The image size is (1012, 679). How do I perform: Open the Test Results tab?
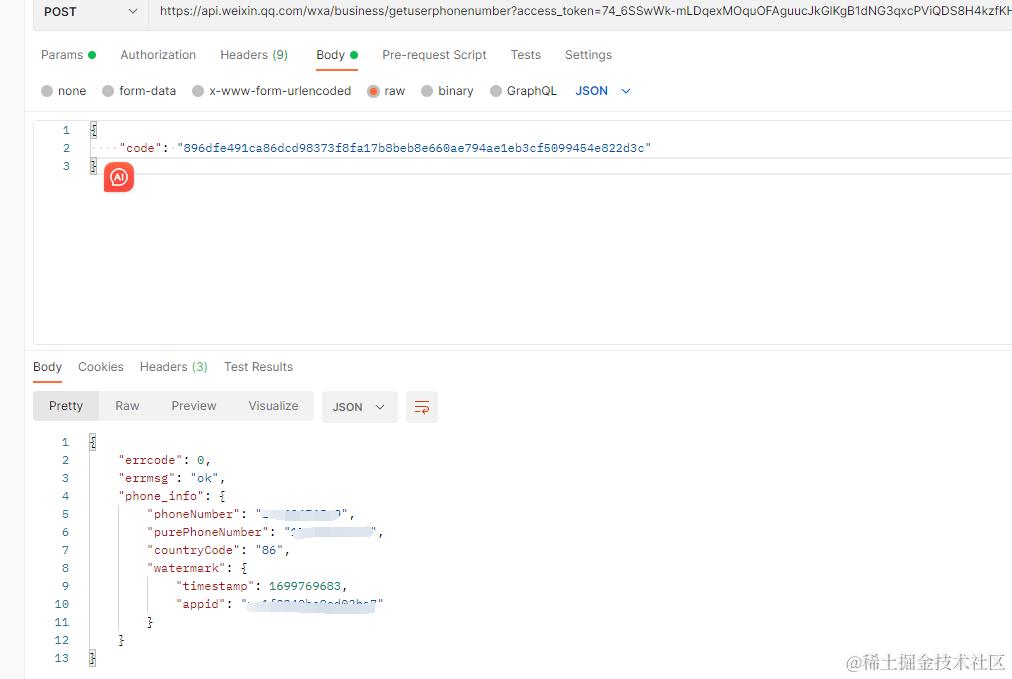[x=258, y=367]
